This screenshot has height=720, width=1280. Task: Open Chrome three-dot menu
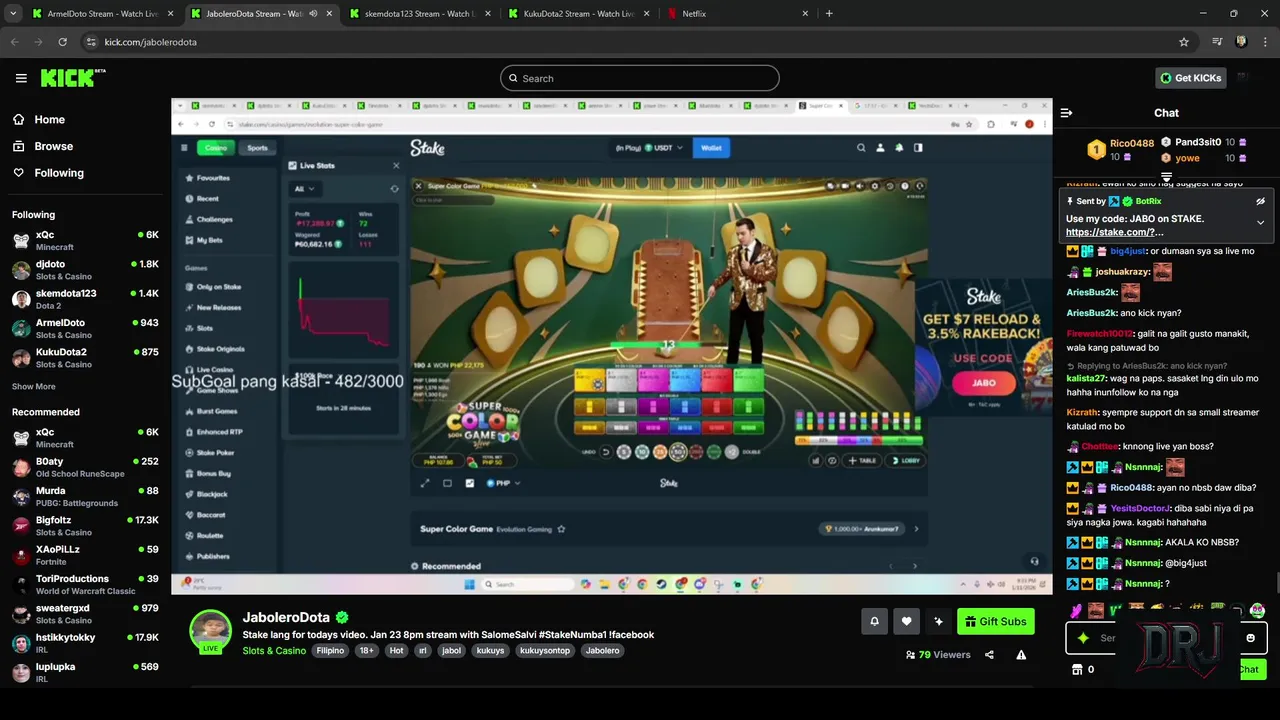click(1265, 42)
